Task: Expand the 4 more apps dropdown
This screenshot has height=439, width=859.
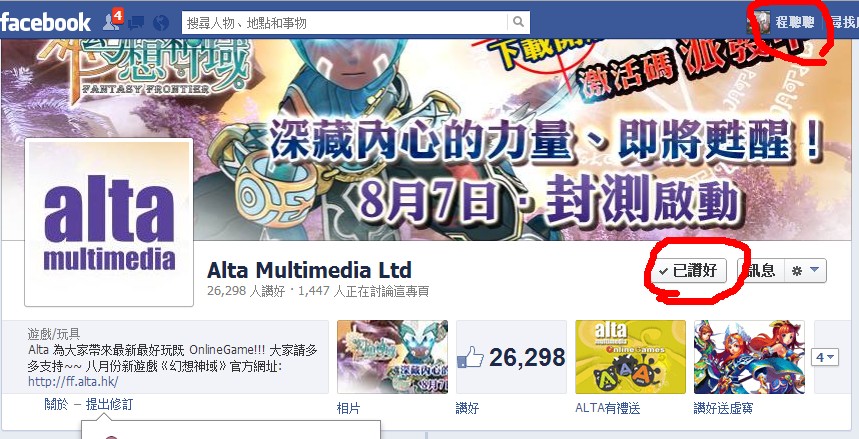Action: click(x=824, y=358)
